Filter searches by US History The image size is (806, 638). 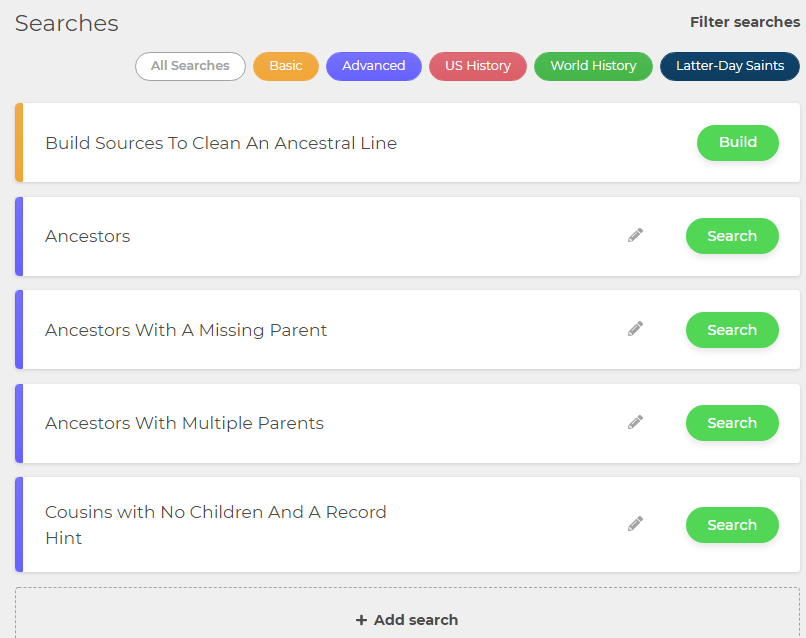[478, 66]
